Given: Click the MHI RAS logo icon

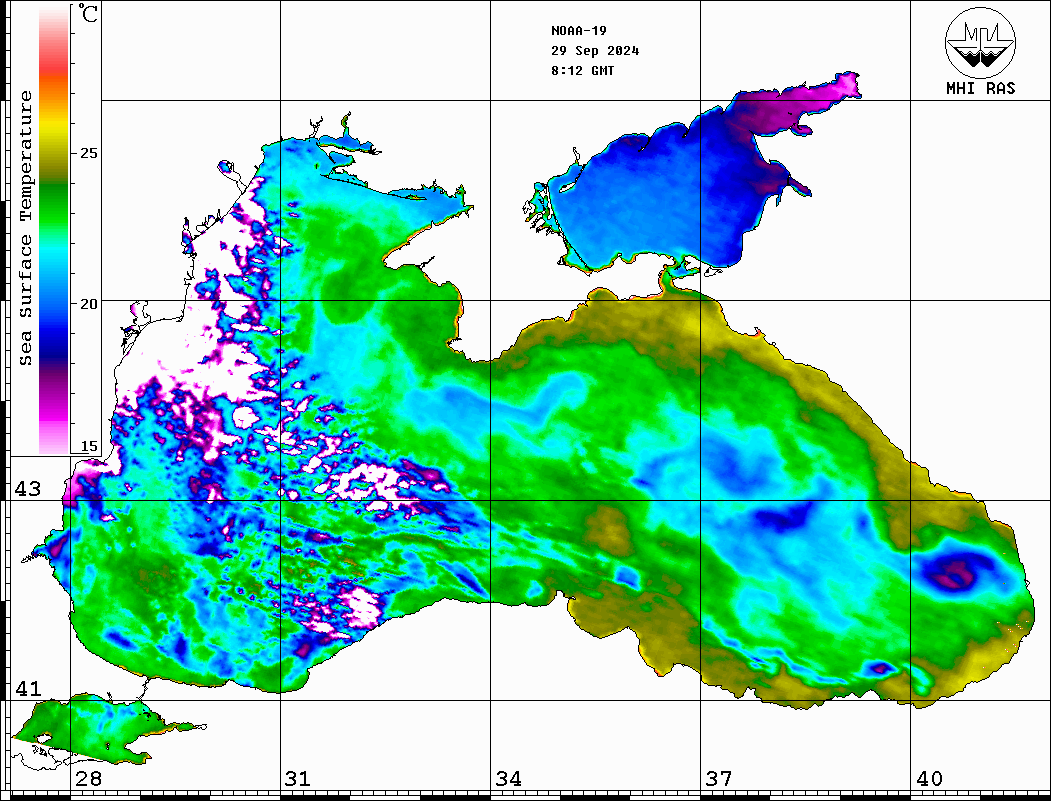Looking at the screenshot, I should [980, 42].
